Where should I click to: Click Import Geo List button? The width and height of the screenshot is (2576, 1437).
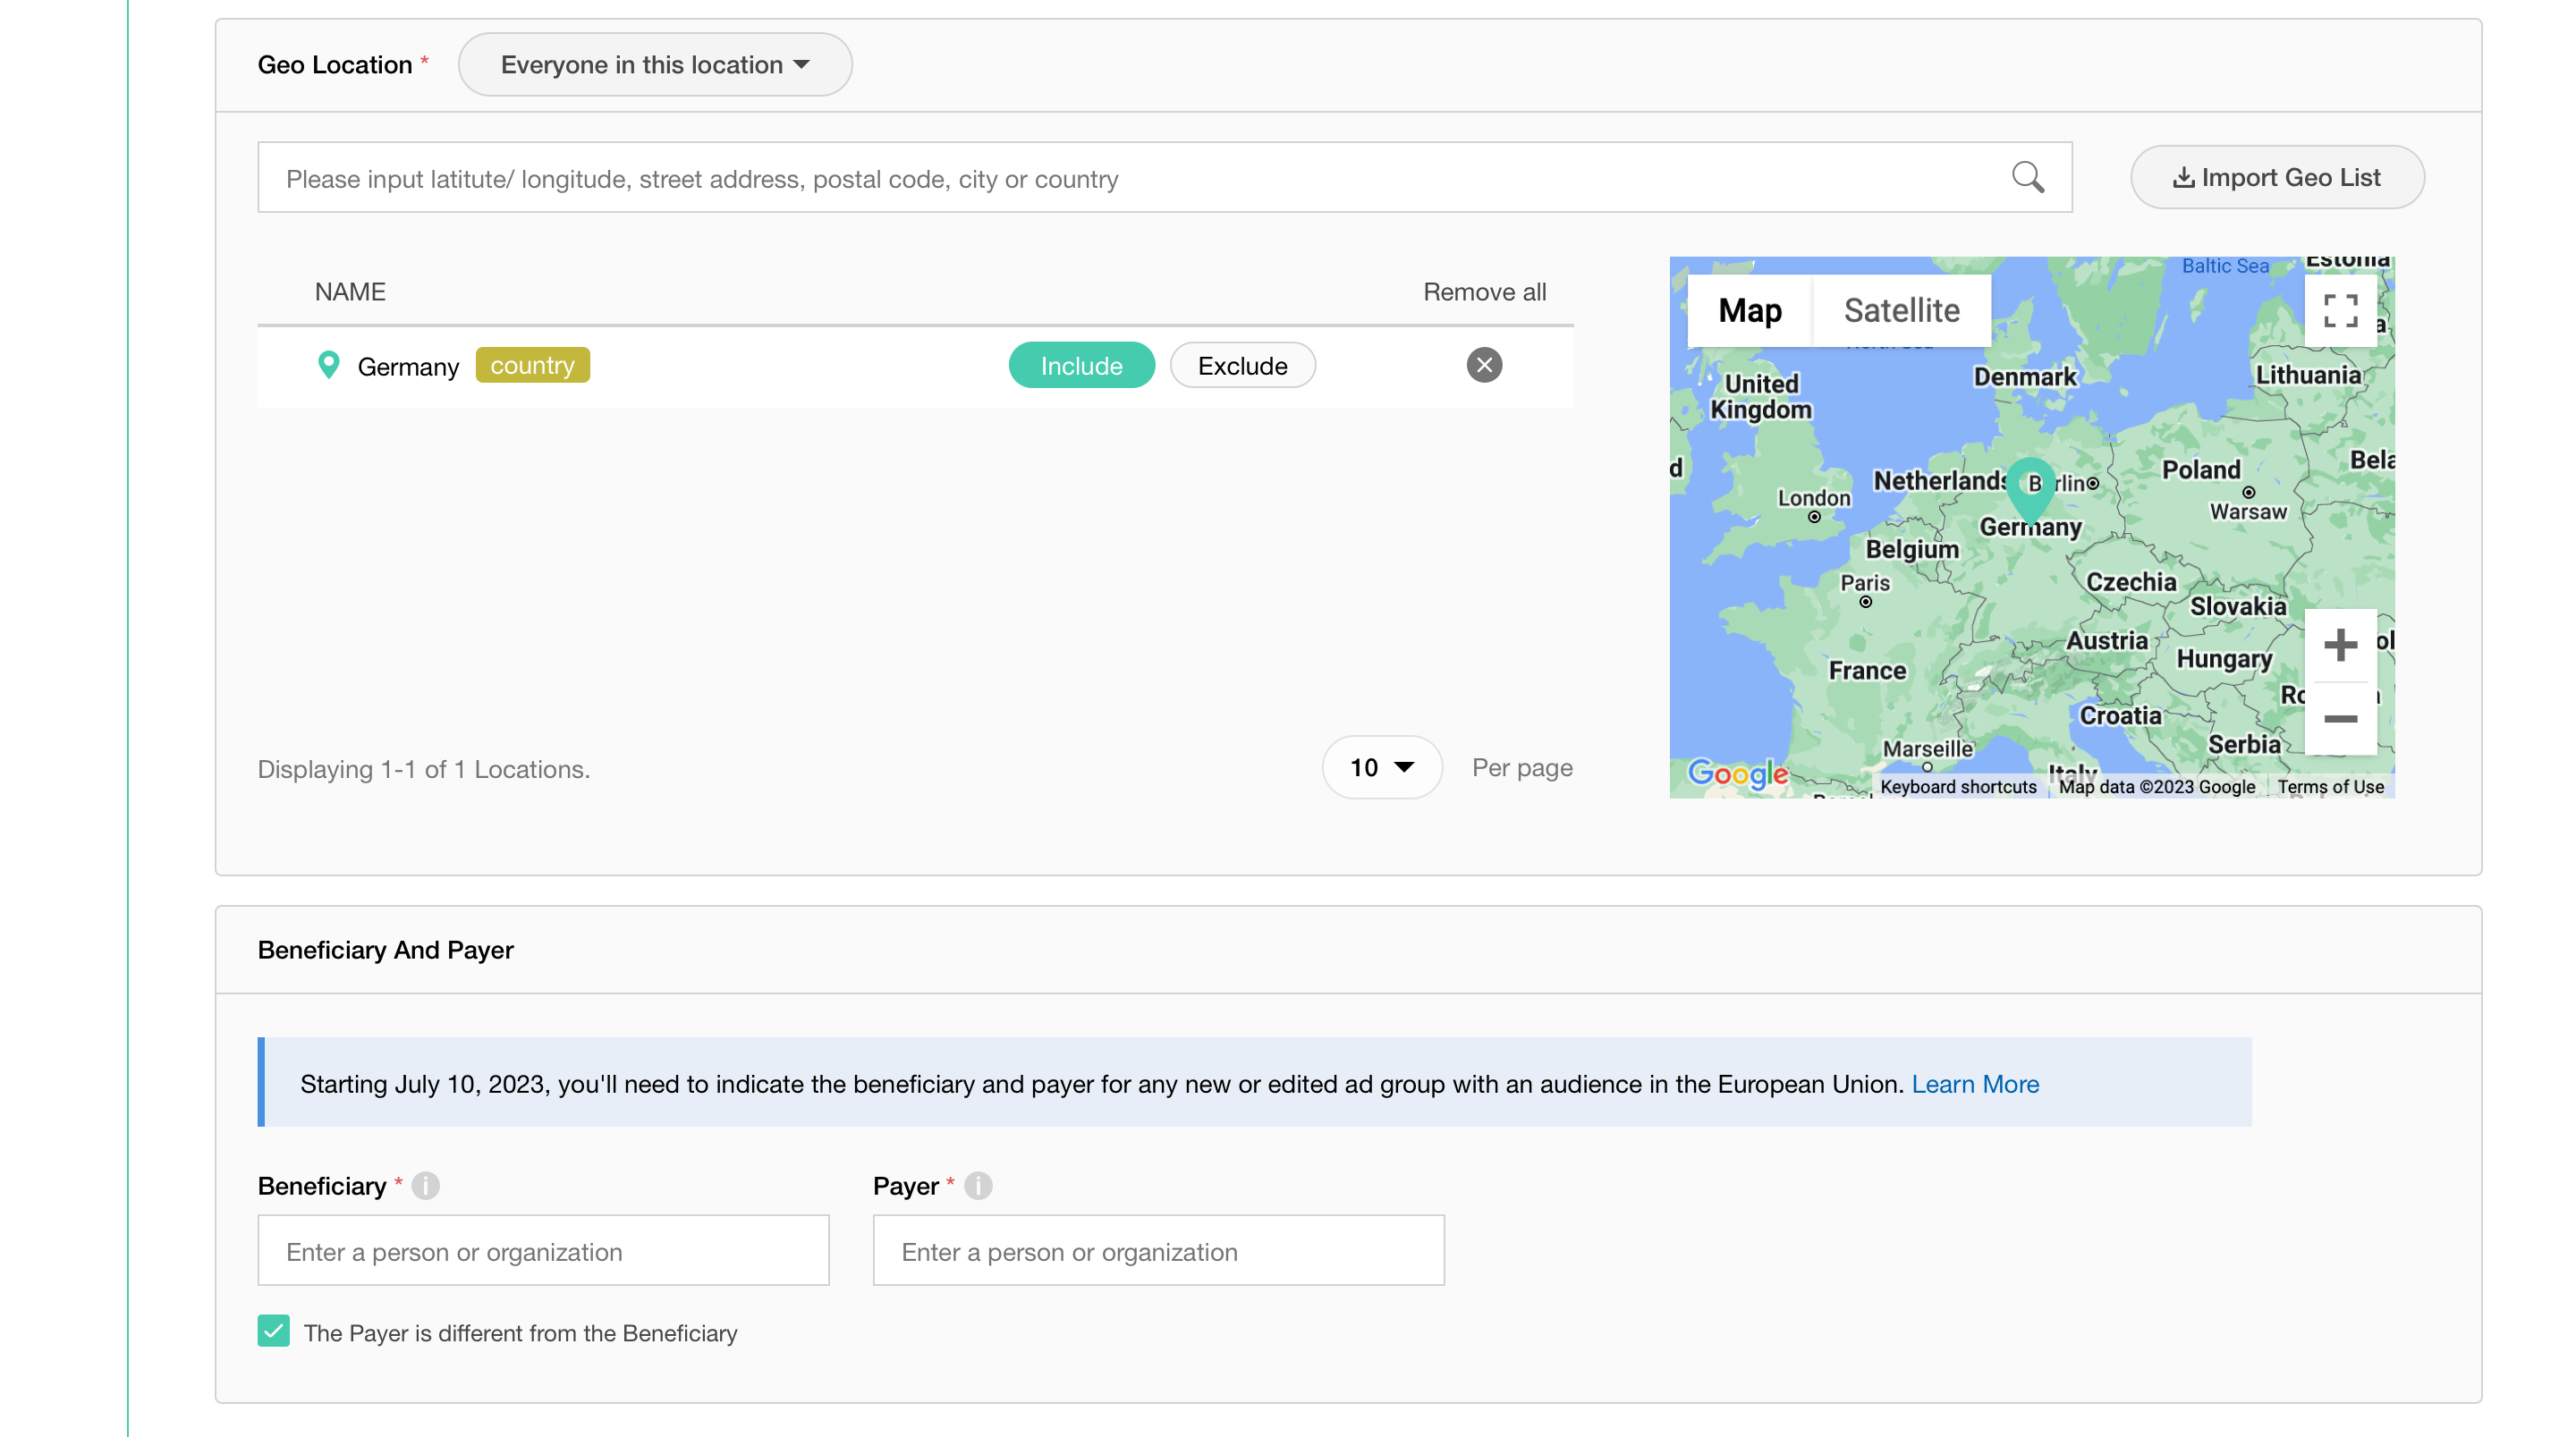pos(2277,178)
